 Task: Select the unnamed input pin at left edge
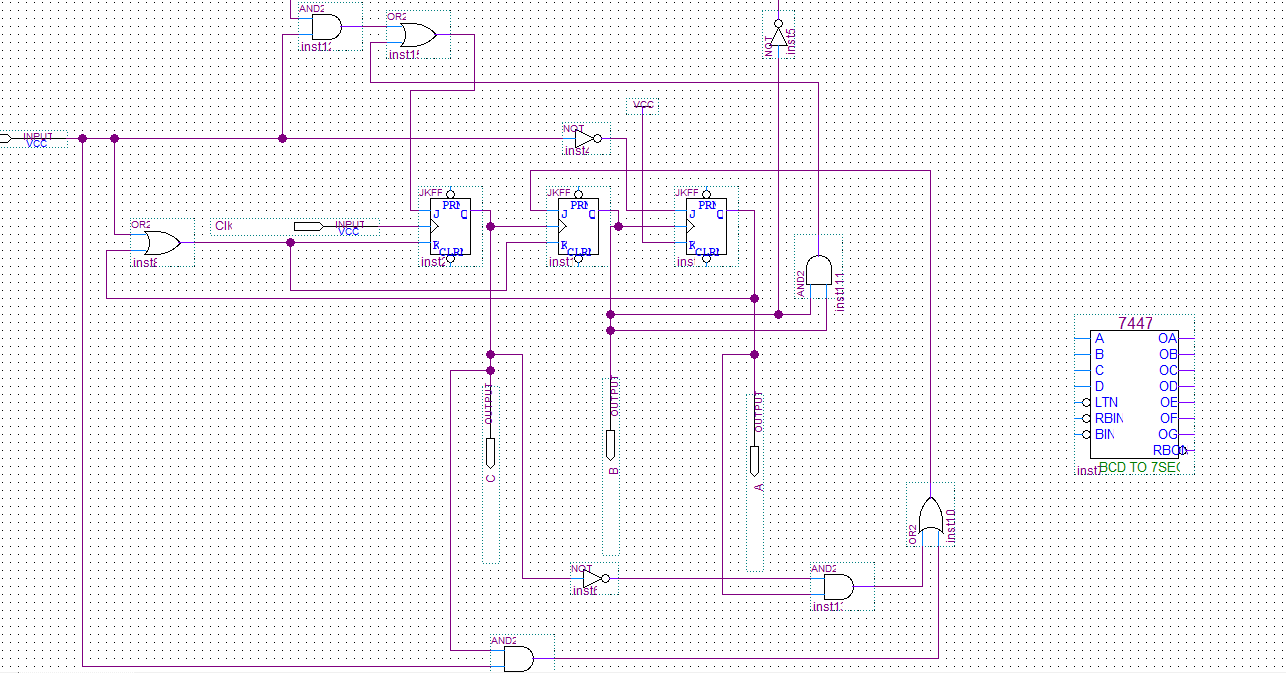coord(5,139)
